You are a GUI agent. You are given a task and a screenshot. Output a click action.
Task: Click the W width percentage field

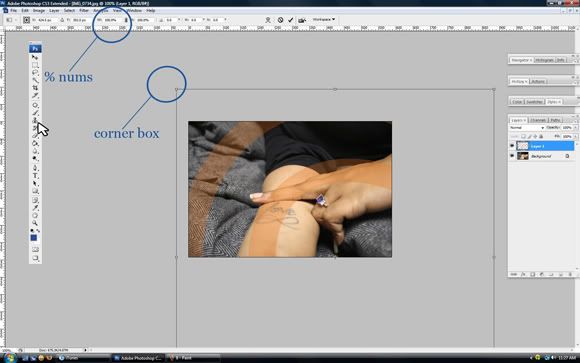[112, 20]
